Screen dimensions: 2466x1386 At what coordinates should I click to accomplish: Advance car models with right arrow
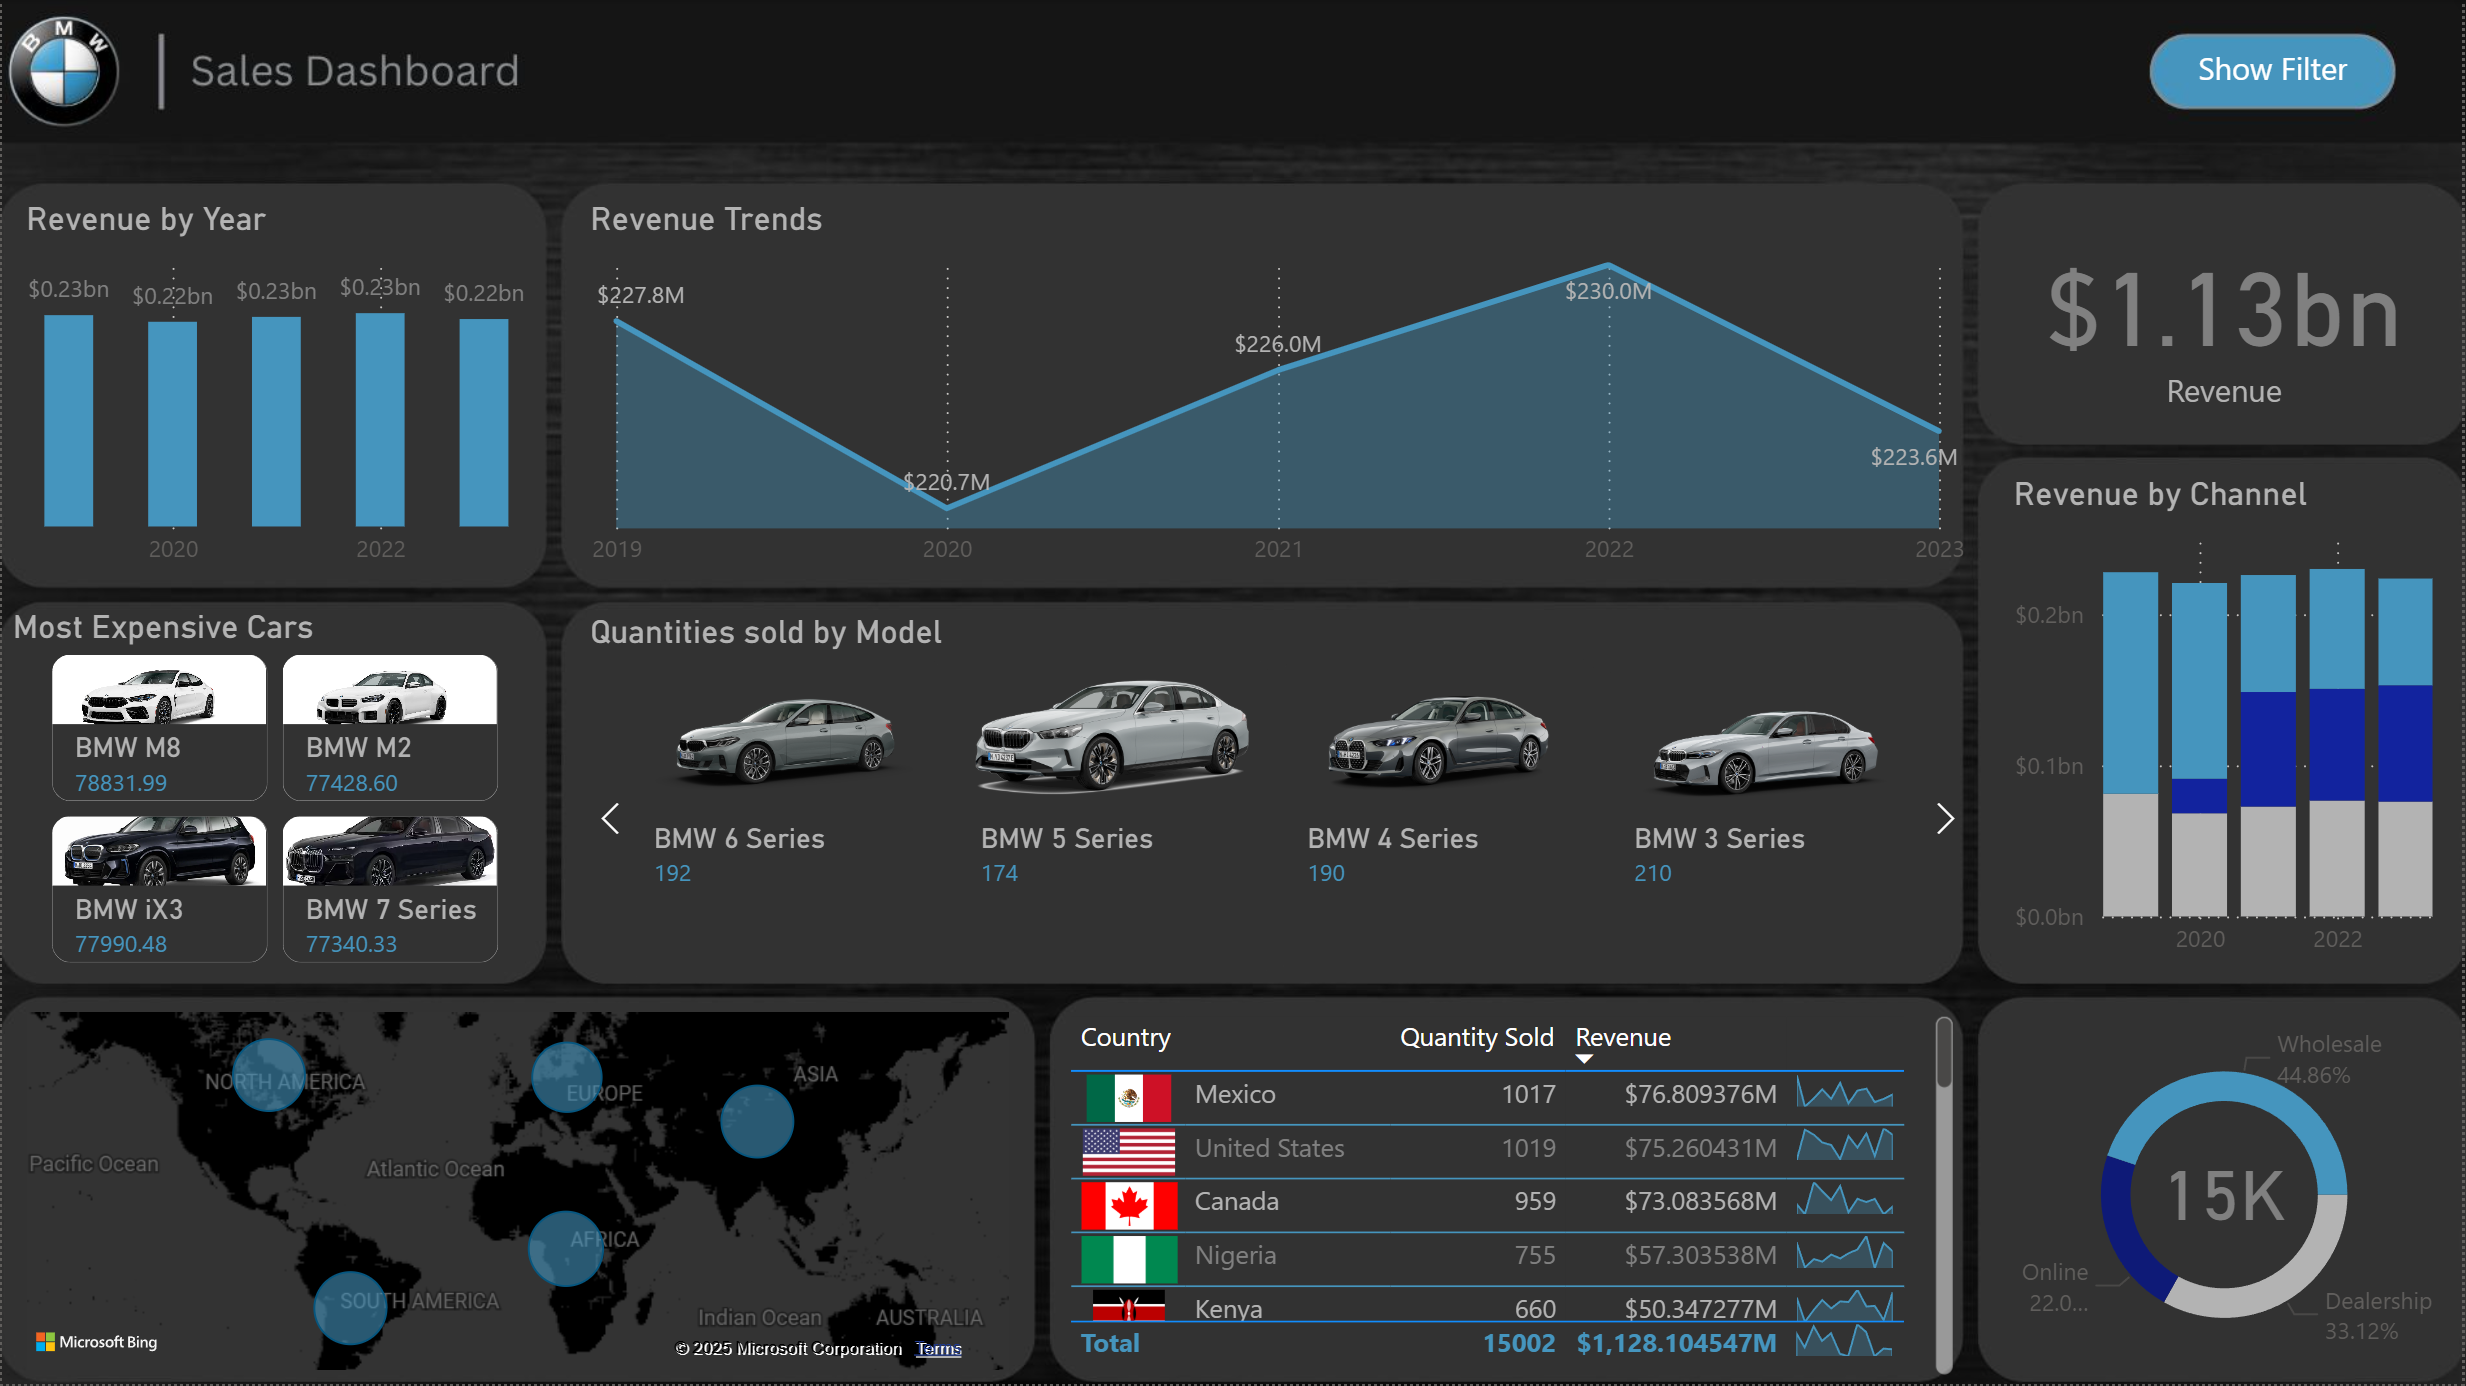(x=1944, y=818)
